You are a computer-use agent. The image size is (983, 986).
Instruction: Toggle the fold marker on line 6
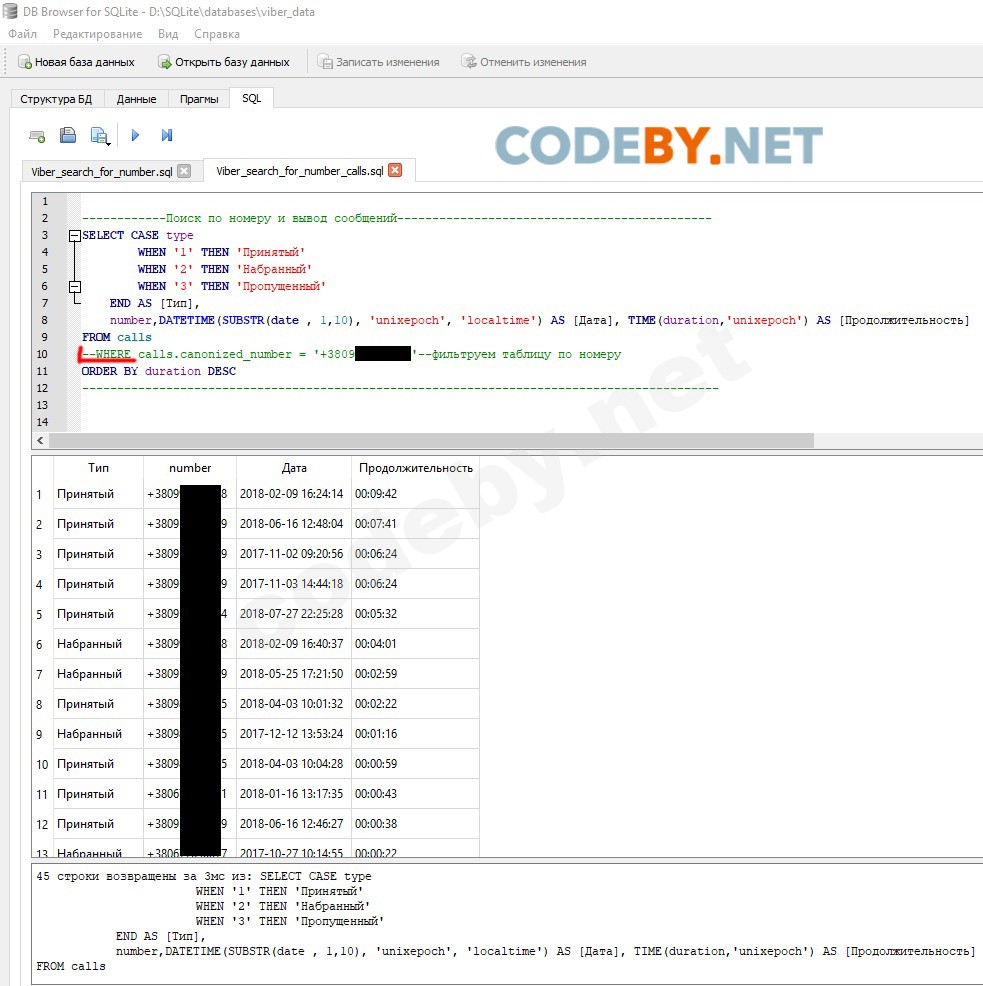(x=74, y=287)
